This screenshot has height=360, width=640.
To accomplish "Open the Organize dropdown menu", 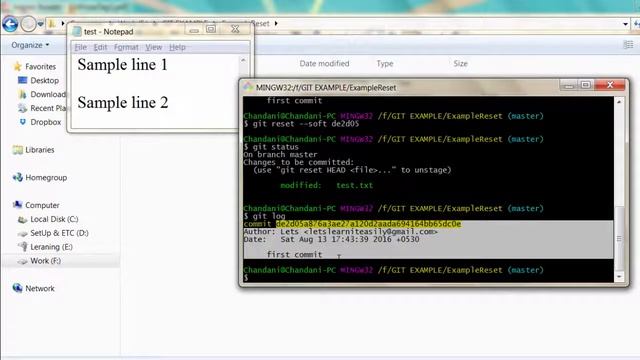I will point(30,45).
